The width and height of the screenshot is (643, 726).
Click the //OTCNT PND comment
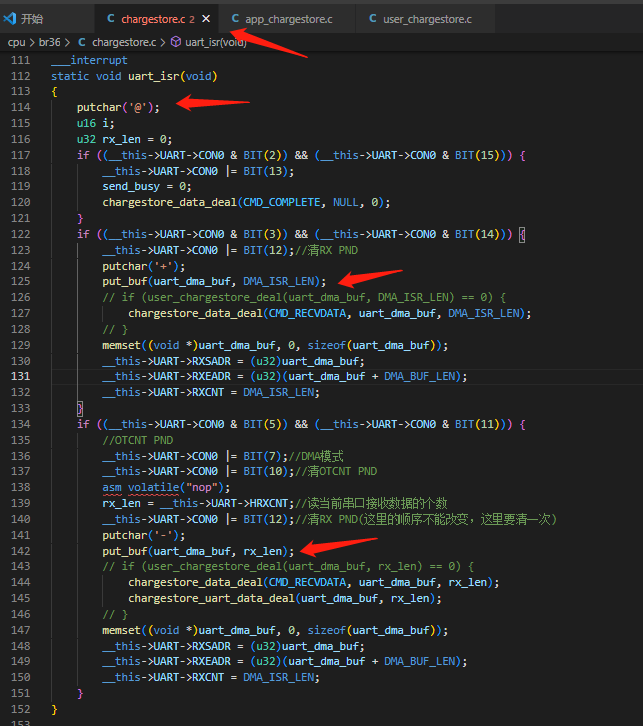tap(137, 440)
